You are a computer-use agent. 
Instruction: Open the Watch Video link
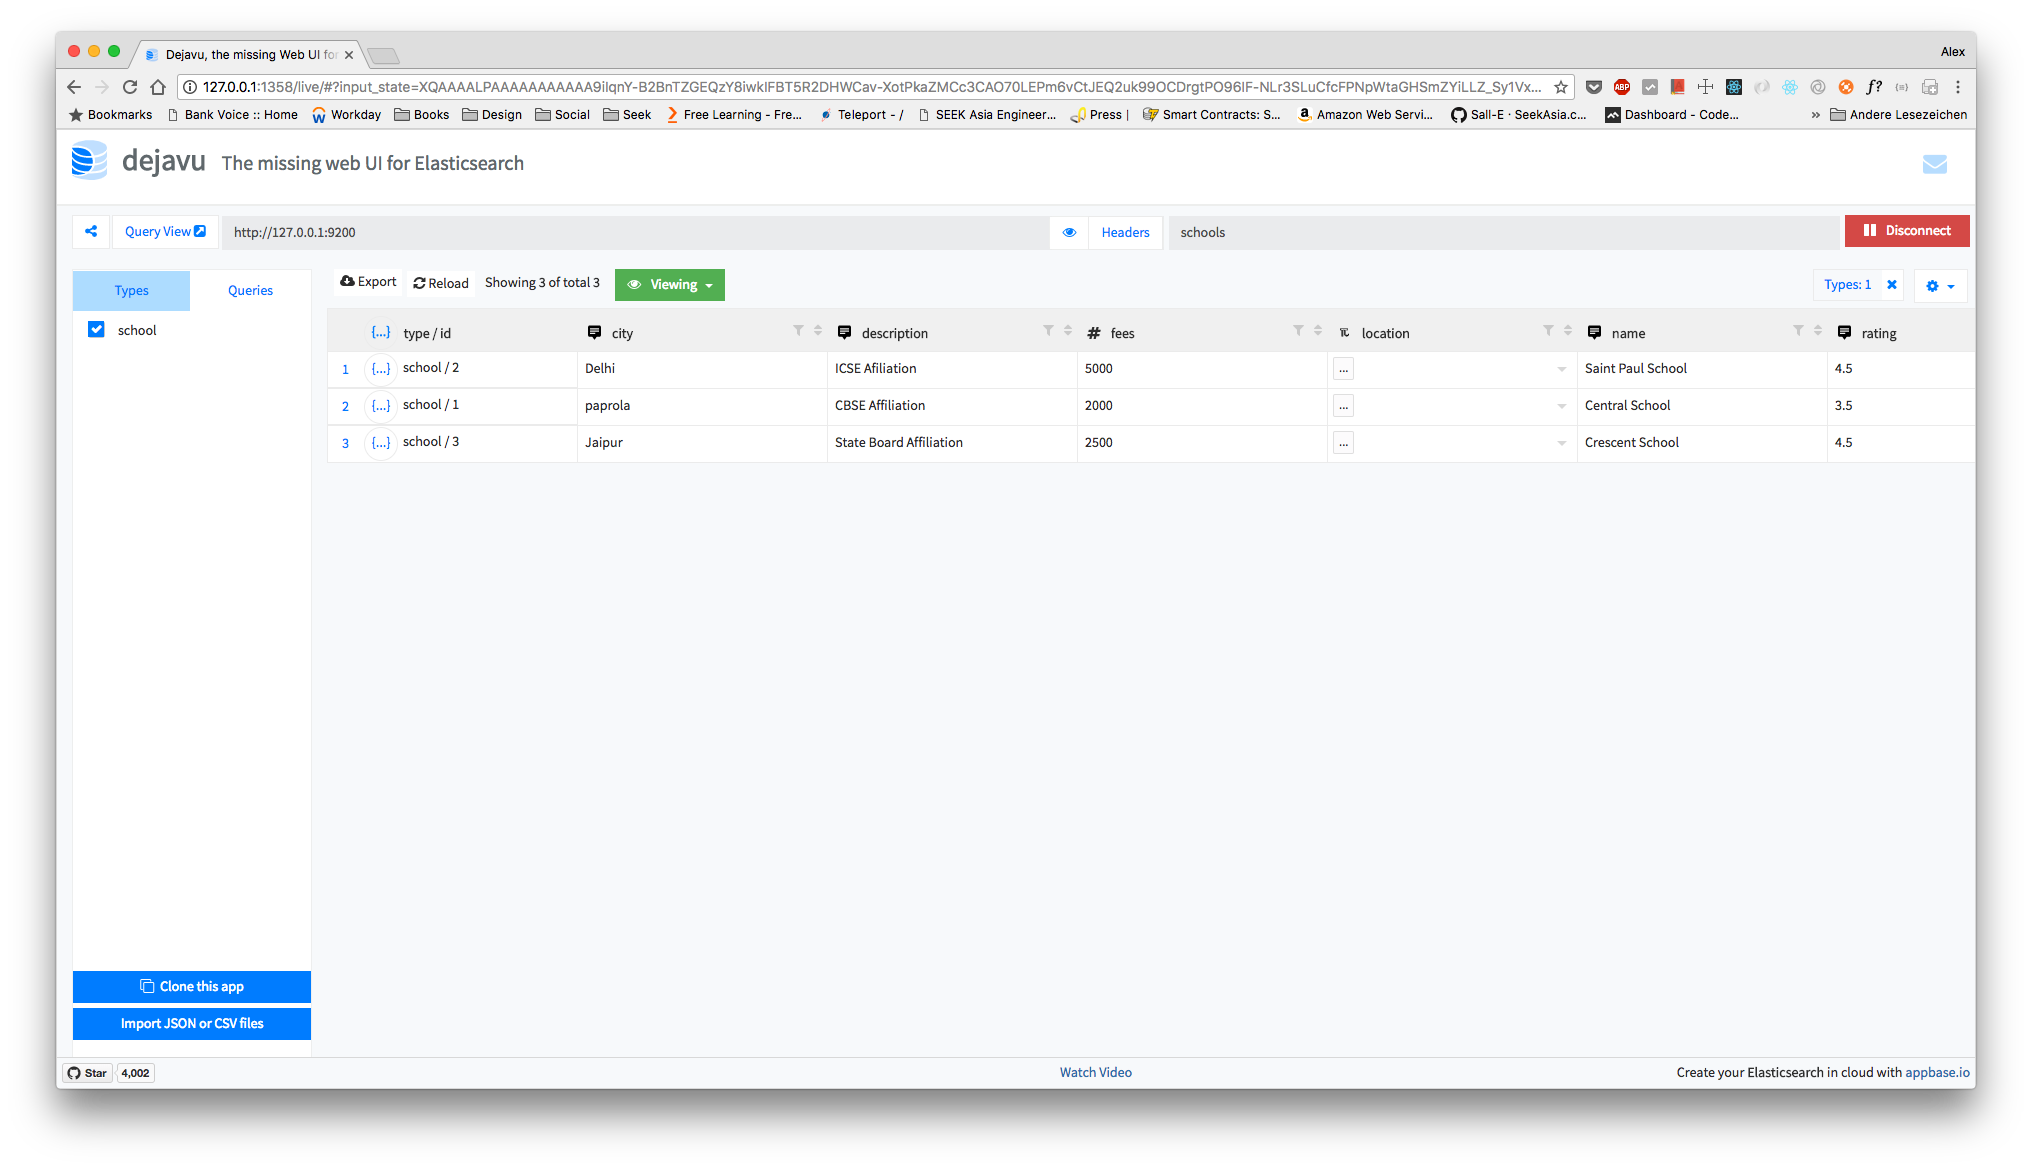click(x=1095, y=1072)
